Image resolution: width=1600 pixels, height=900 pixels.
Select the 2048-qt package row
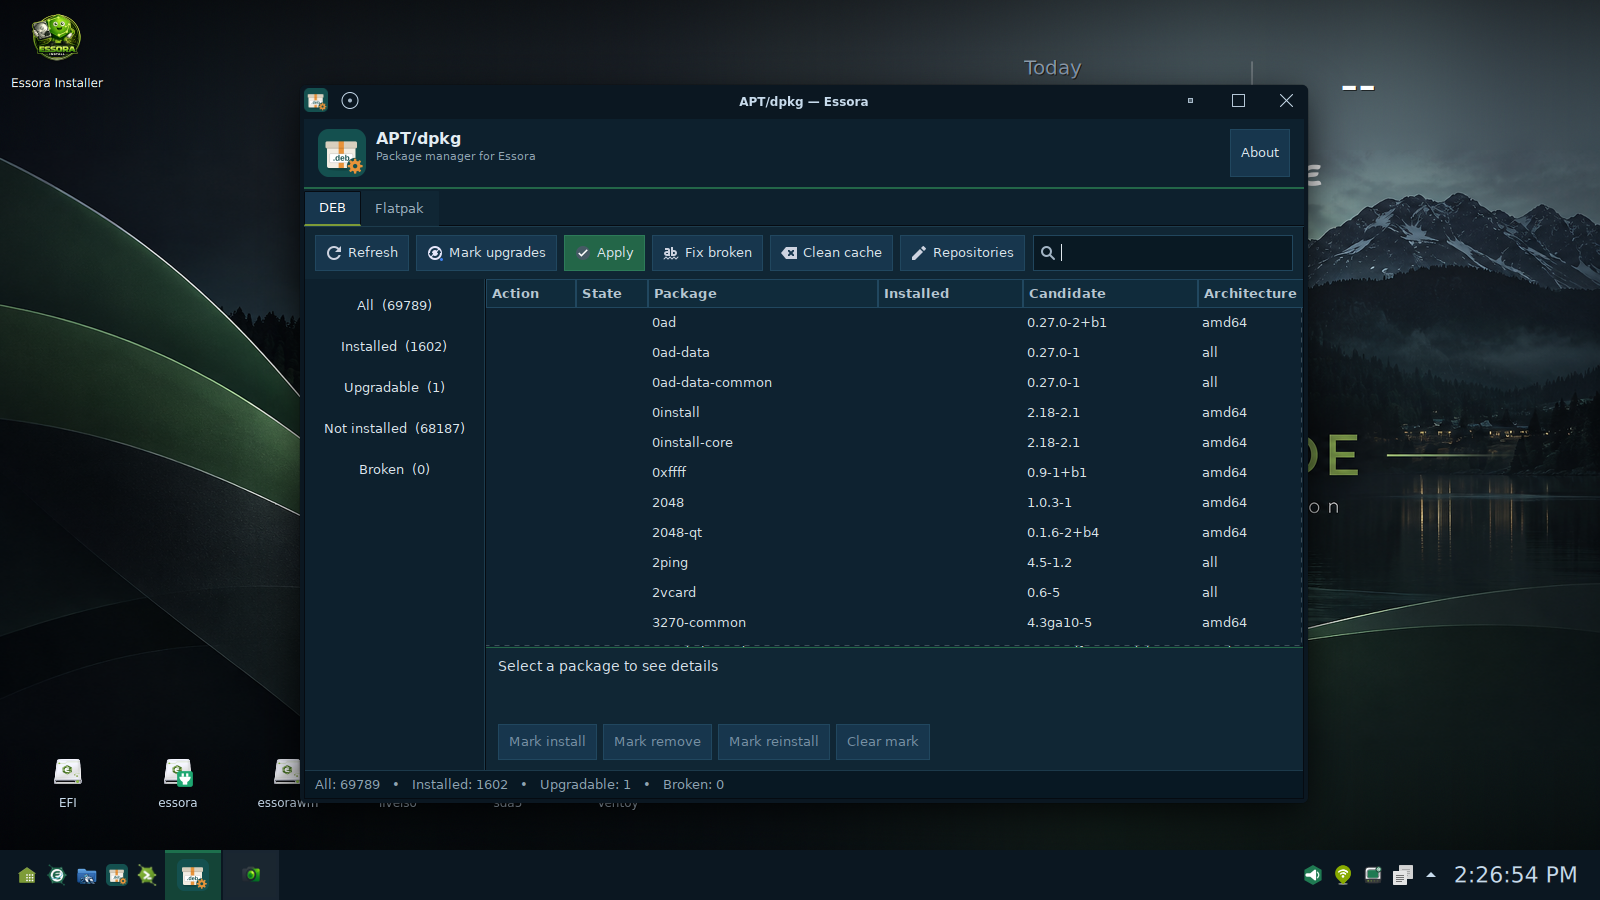893,532
